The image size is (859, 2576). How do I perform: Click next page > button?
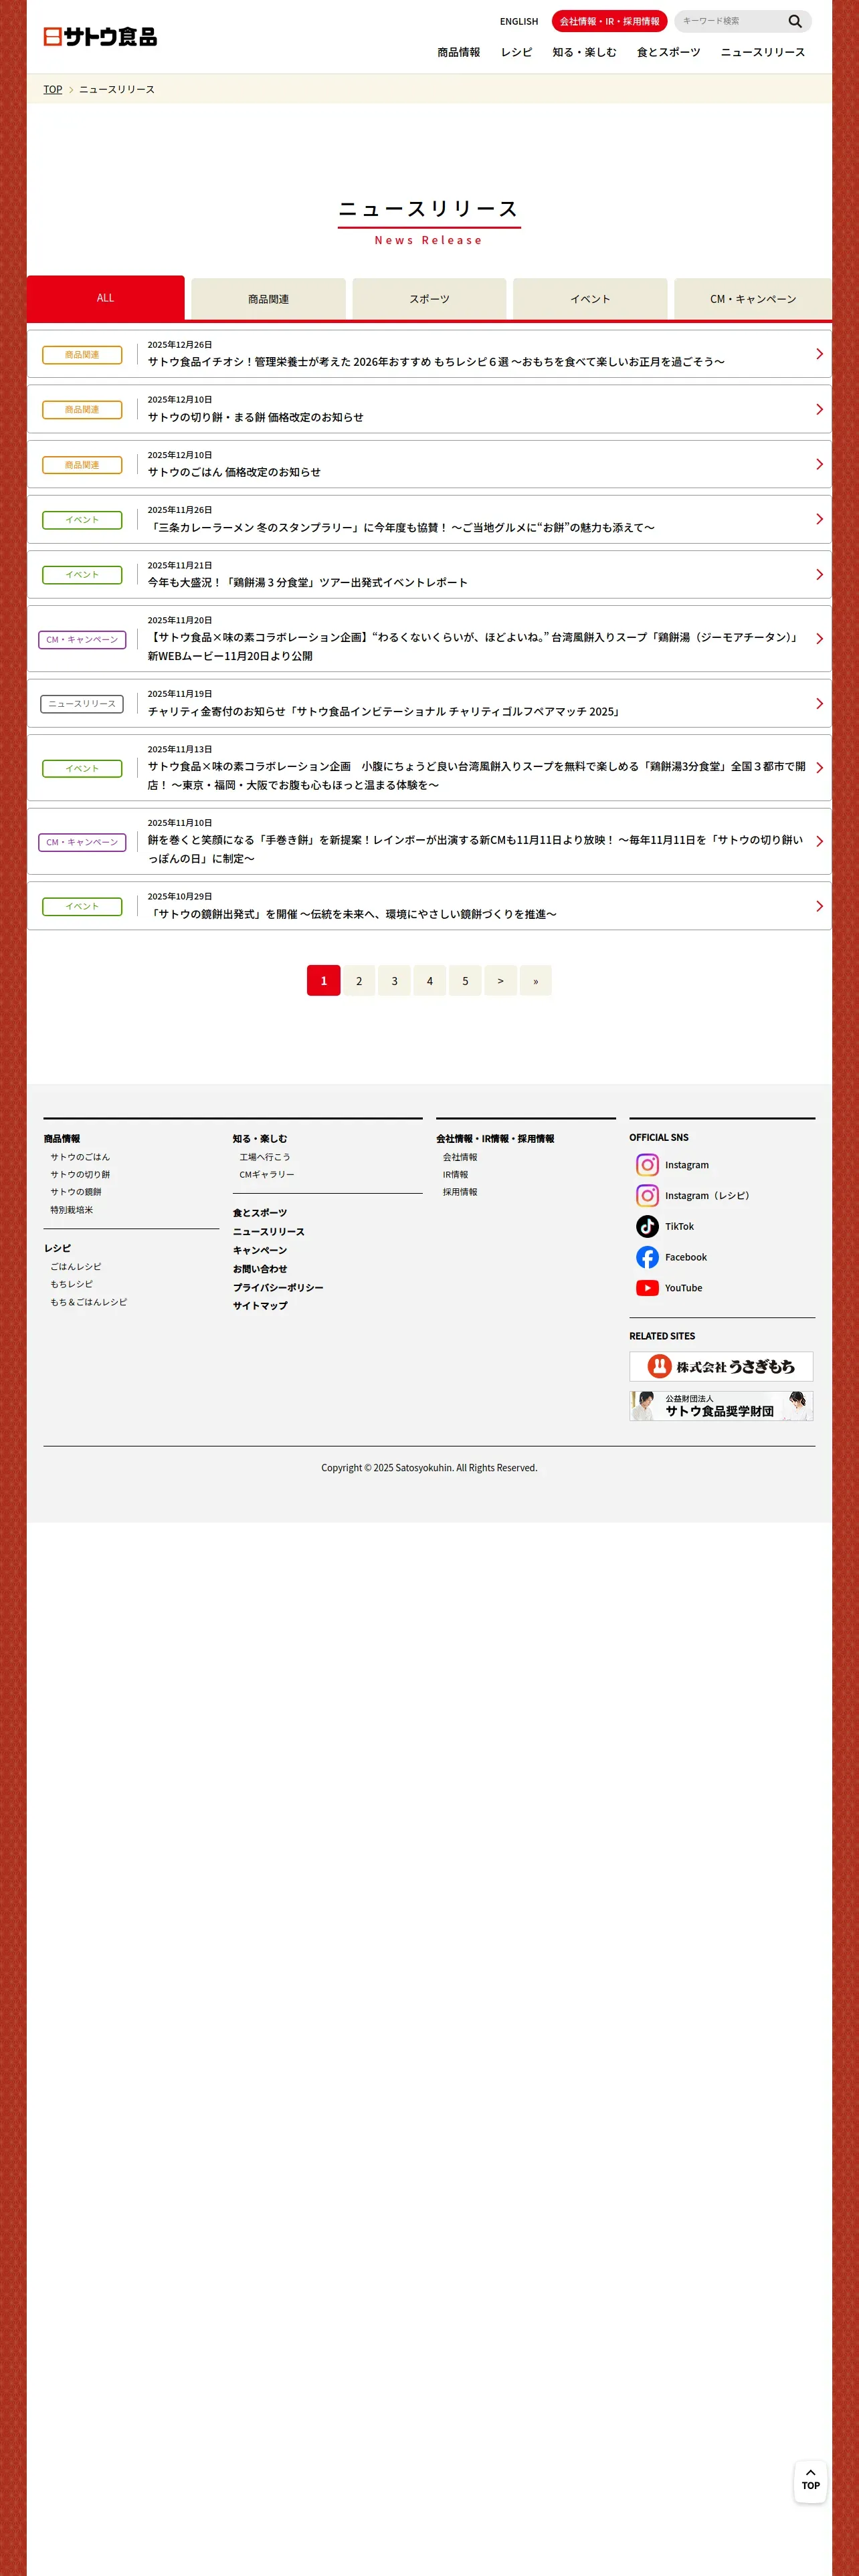[500, 980]
